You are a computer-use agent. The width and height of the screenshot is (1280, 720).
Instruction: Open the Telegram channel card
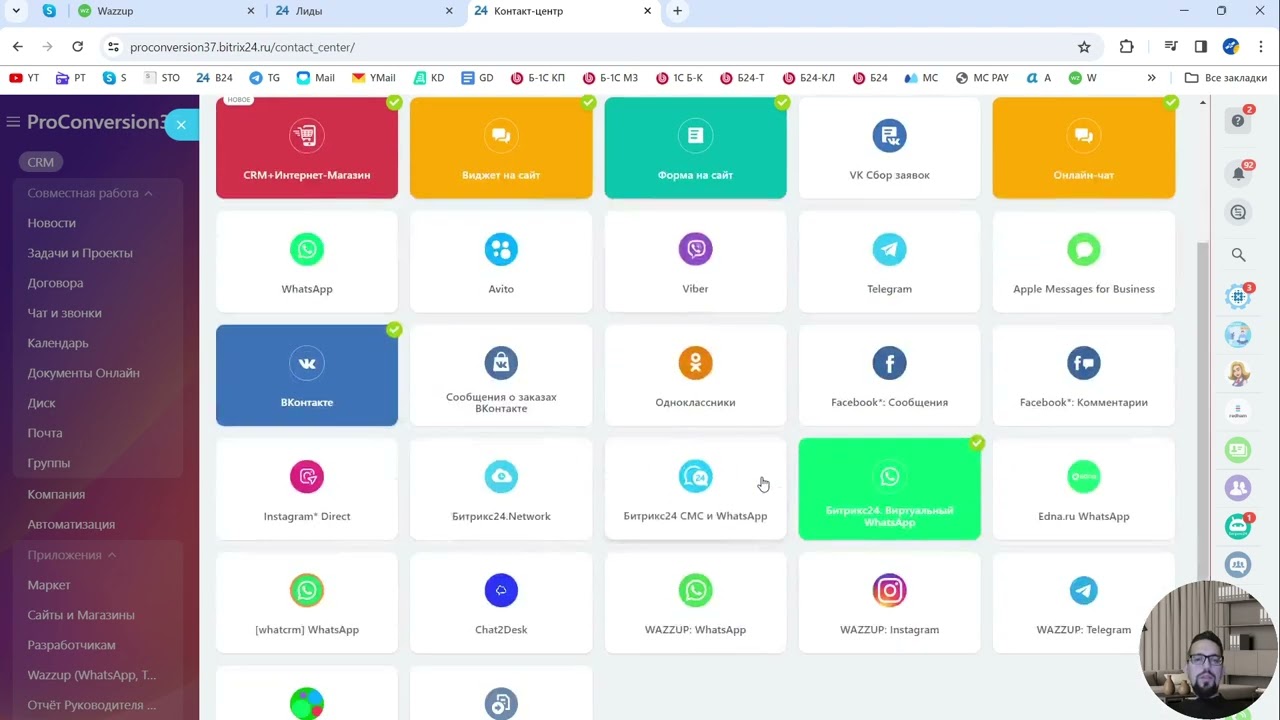pyautogui.click(x=889, y=262)
